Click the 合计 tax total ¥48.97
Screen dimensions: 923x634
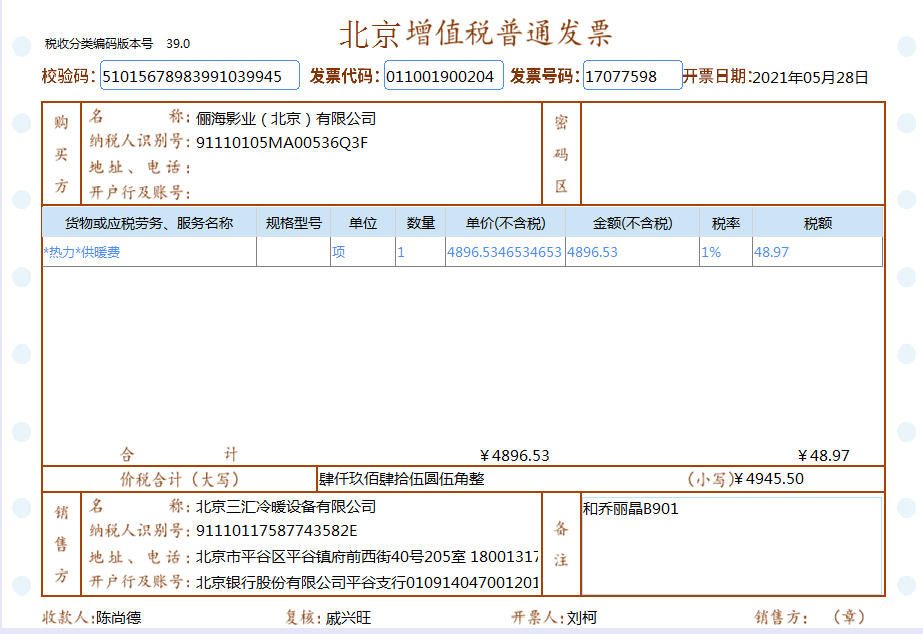(x=824, y=456)
